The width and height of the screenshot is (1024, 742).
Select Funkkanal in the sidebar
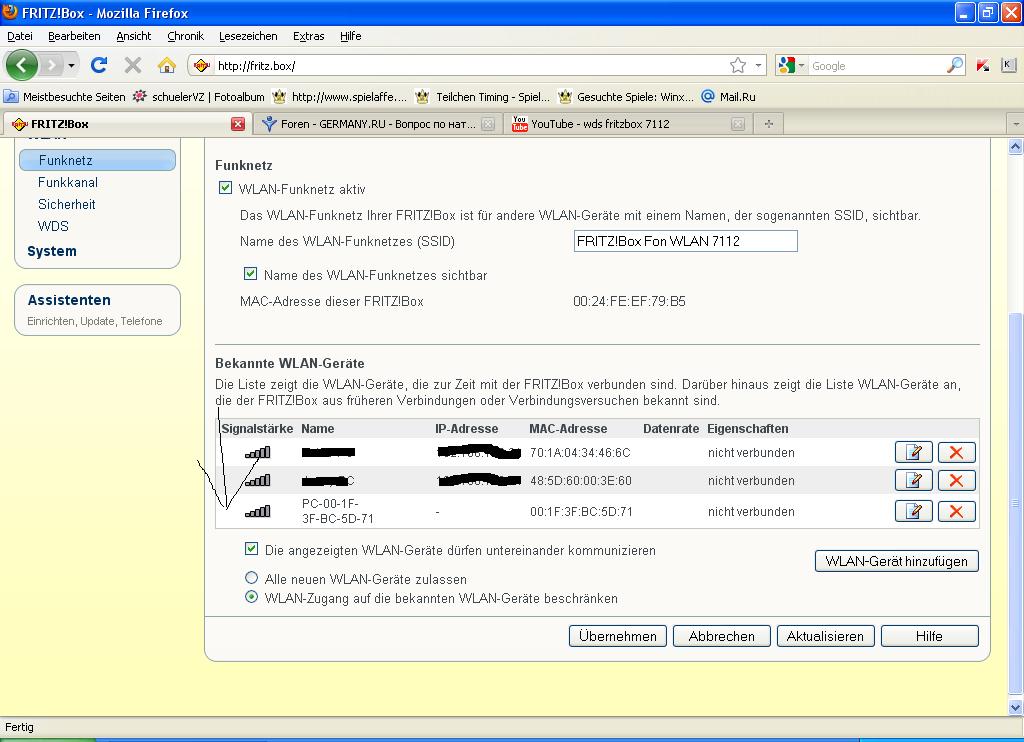pyautogui.click(x=68, y=182)
